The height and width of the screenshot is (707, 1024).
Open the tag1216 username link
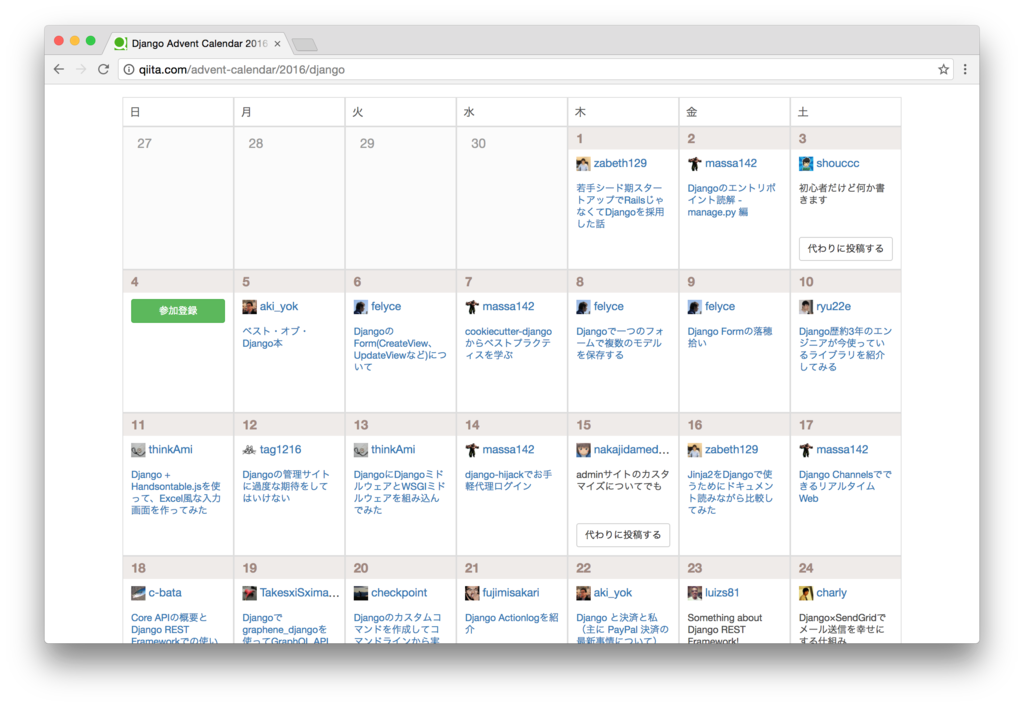coord(280,450)
